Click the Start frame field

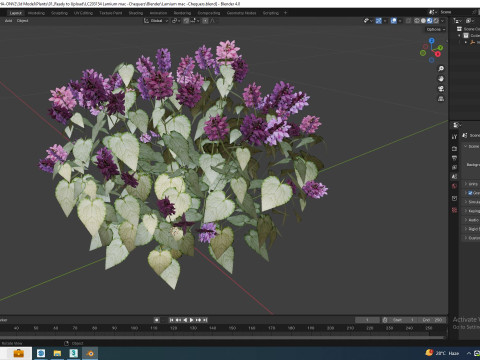(403, 320)
